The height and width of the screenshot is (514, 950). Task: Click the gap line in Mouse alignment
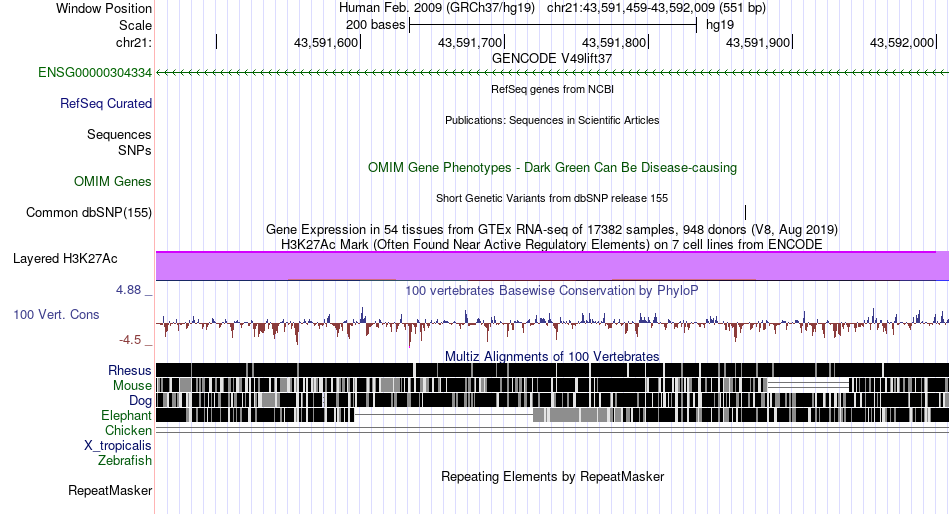[808, 385]
